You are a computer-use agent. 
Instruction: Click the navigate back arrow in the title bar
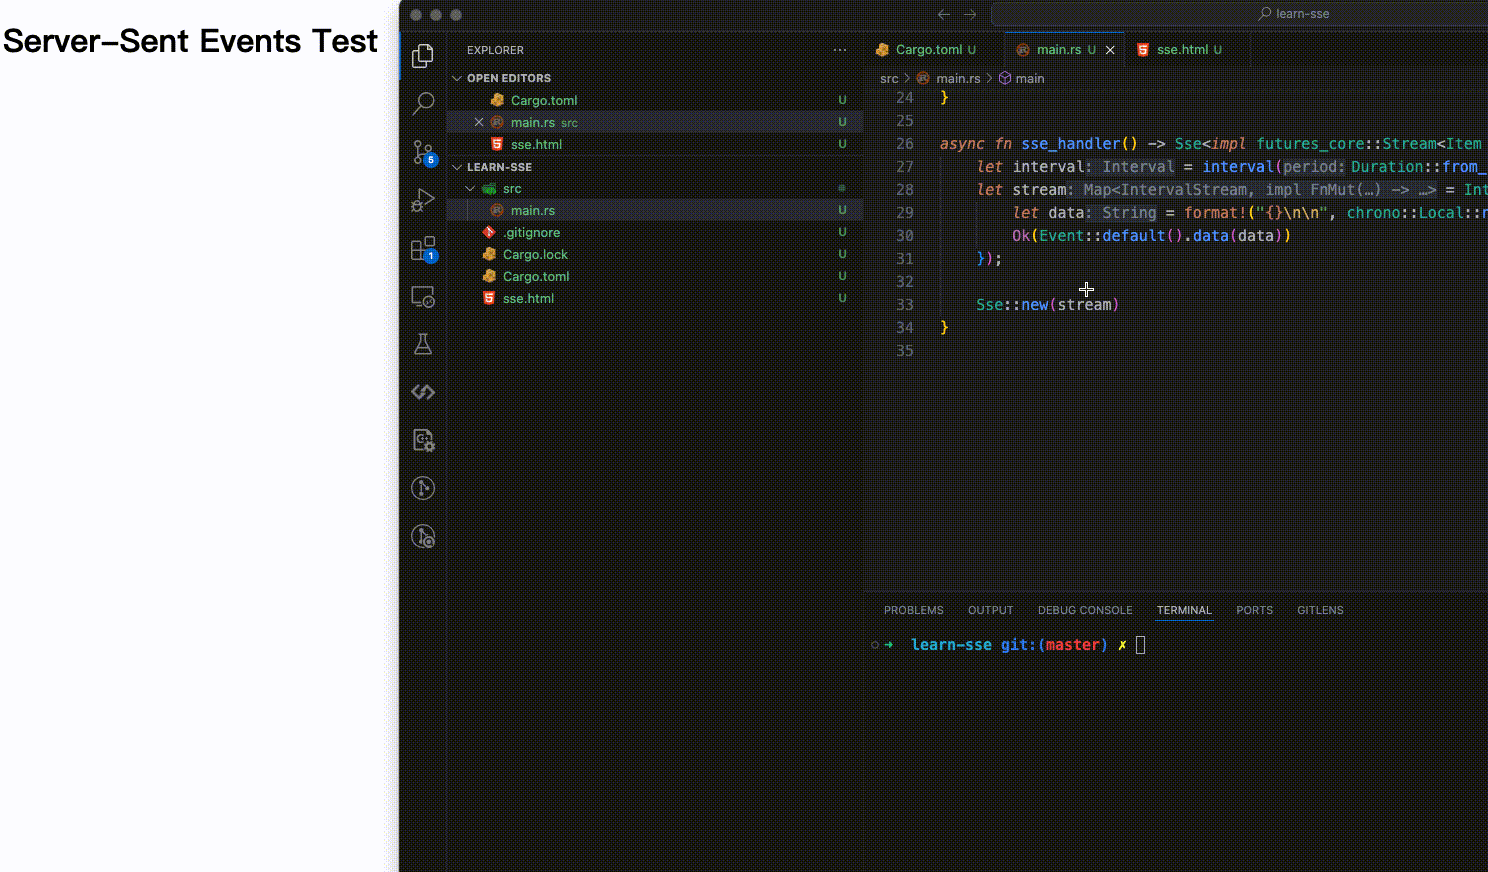tap(943, 14)
